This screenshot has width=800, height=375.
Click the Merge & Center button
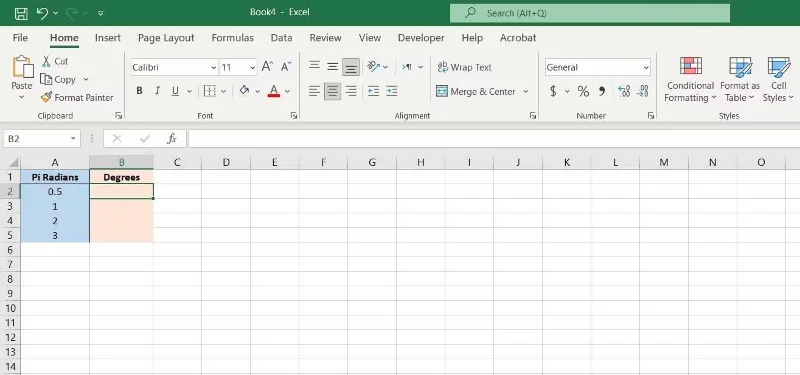(476, 92)
